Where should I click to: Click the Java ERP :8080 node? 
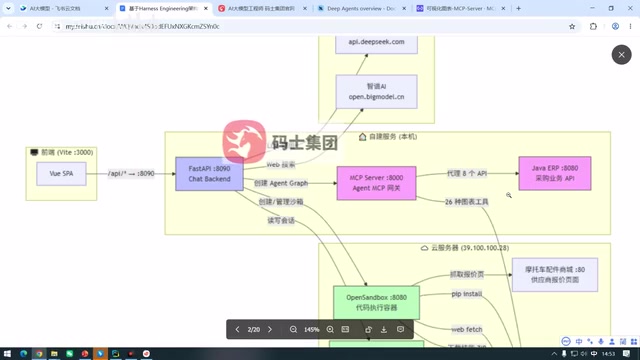(x=555, y=173)
